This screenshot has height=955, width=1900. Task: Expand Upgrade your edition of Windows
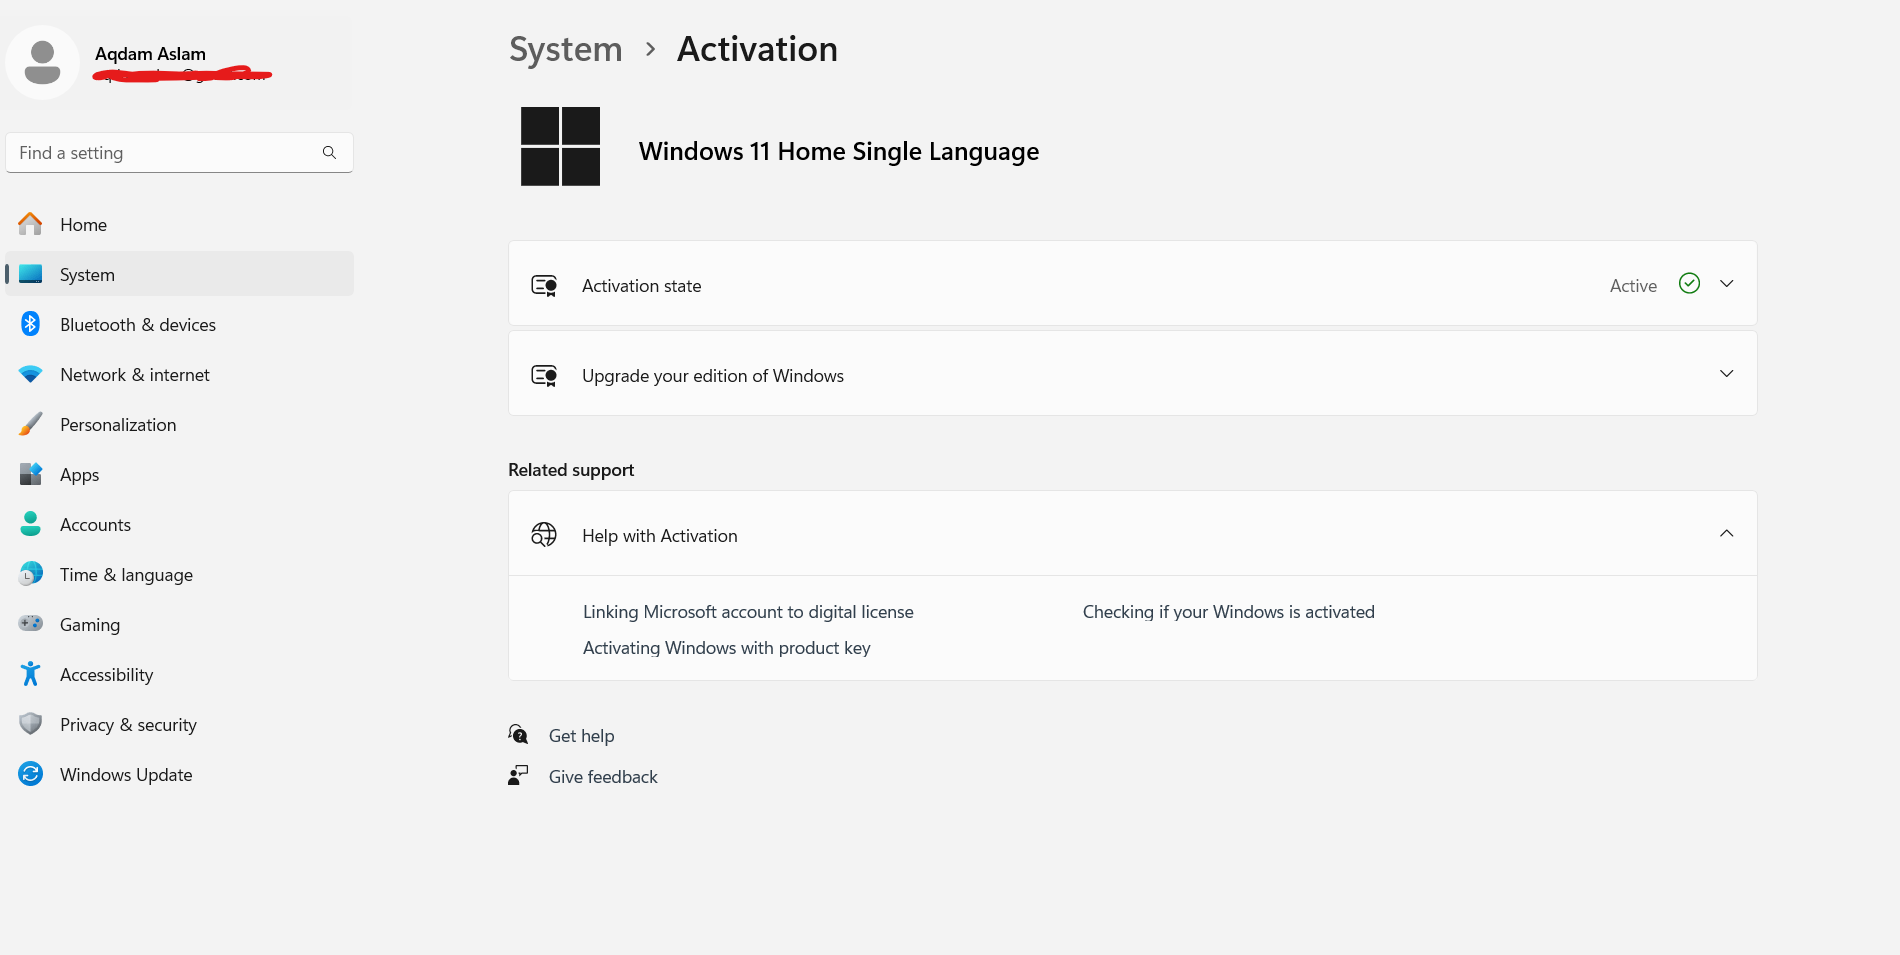click(x=1726, y=373)
